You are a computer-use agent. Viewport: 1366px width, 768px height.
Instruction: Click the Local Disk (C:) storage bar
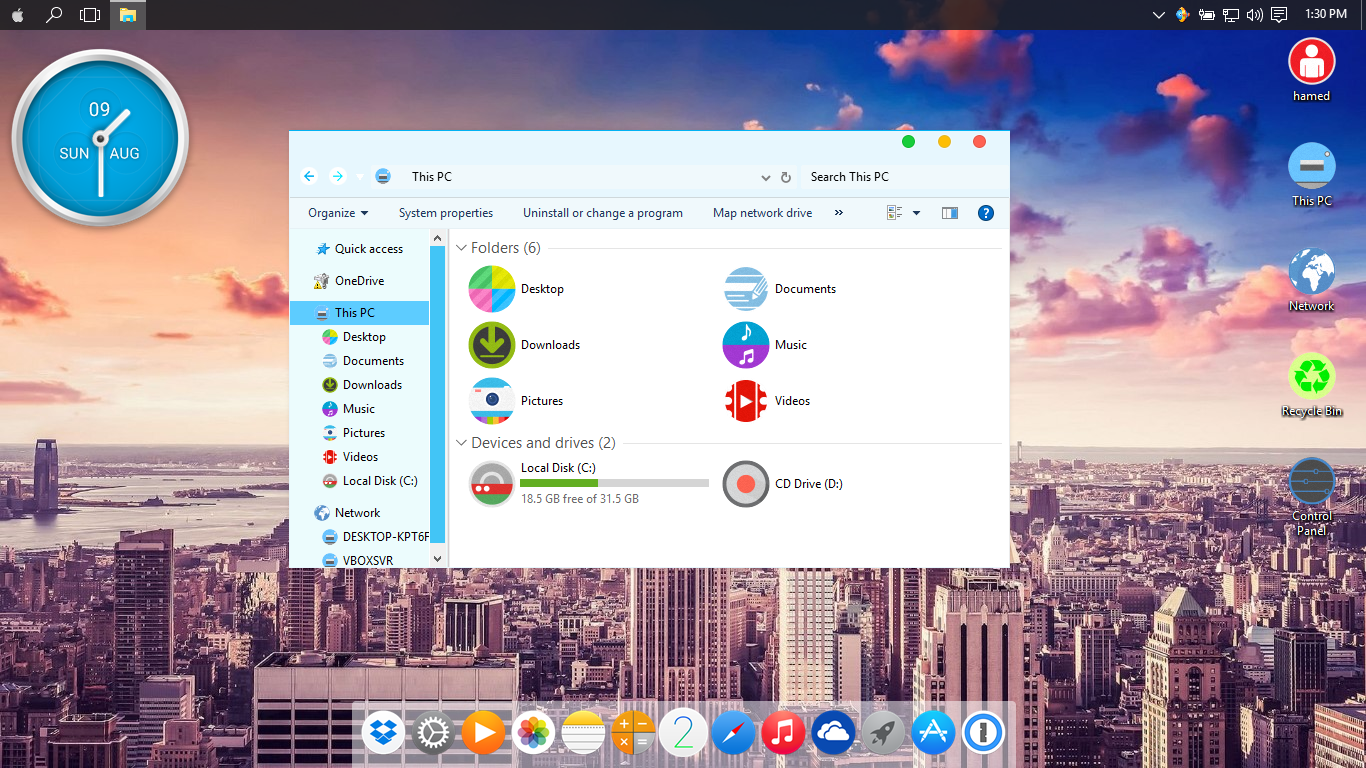[614, 483]
